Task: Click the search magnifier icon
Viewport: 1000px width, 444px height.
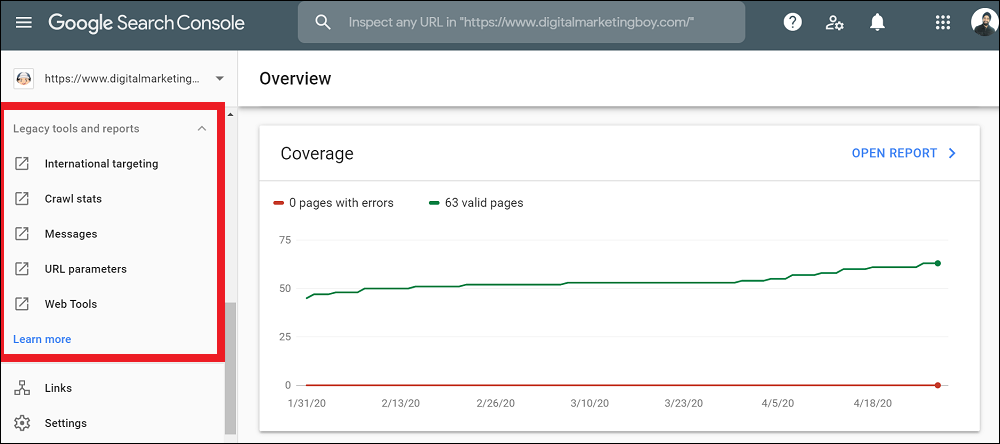Action: [x=323, y=22]
